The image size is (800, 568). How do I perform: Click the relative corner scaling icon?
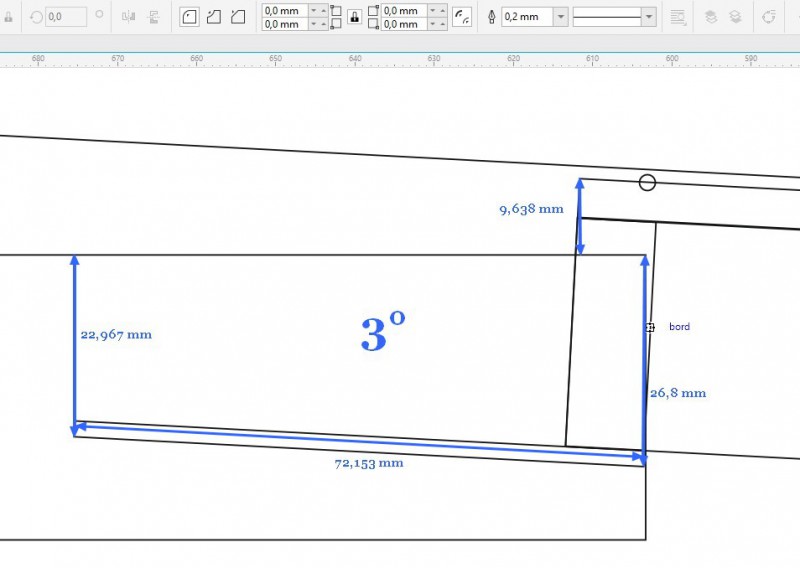(x=462, y=17)
